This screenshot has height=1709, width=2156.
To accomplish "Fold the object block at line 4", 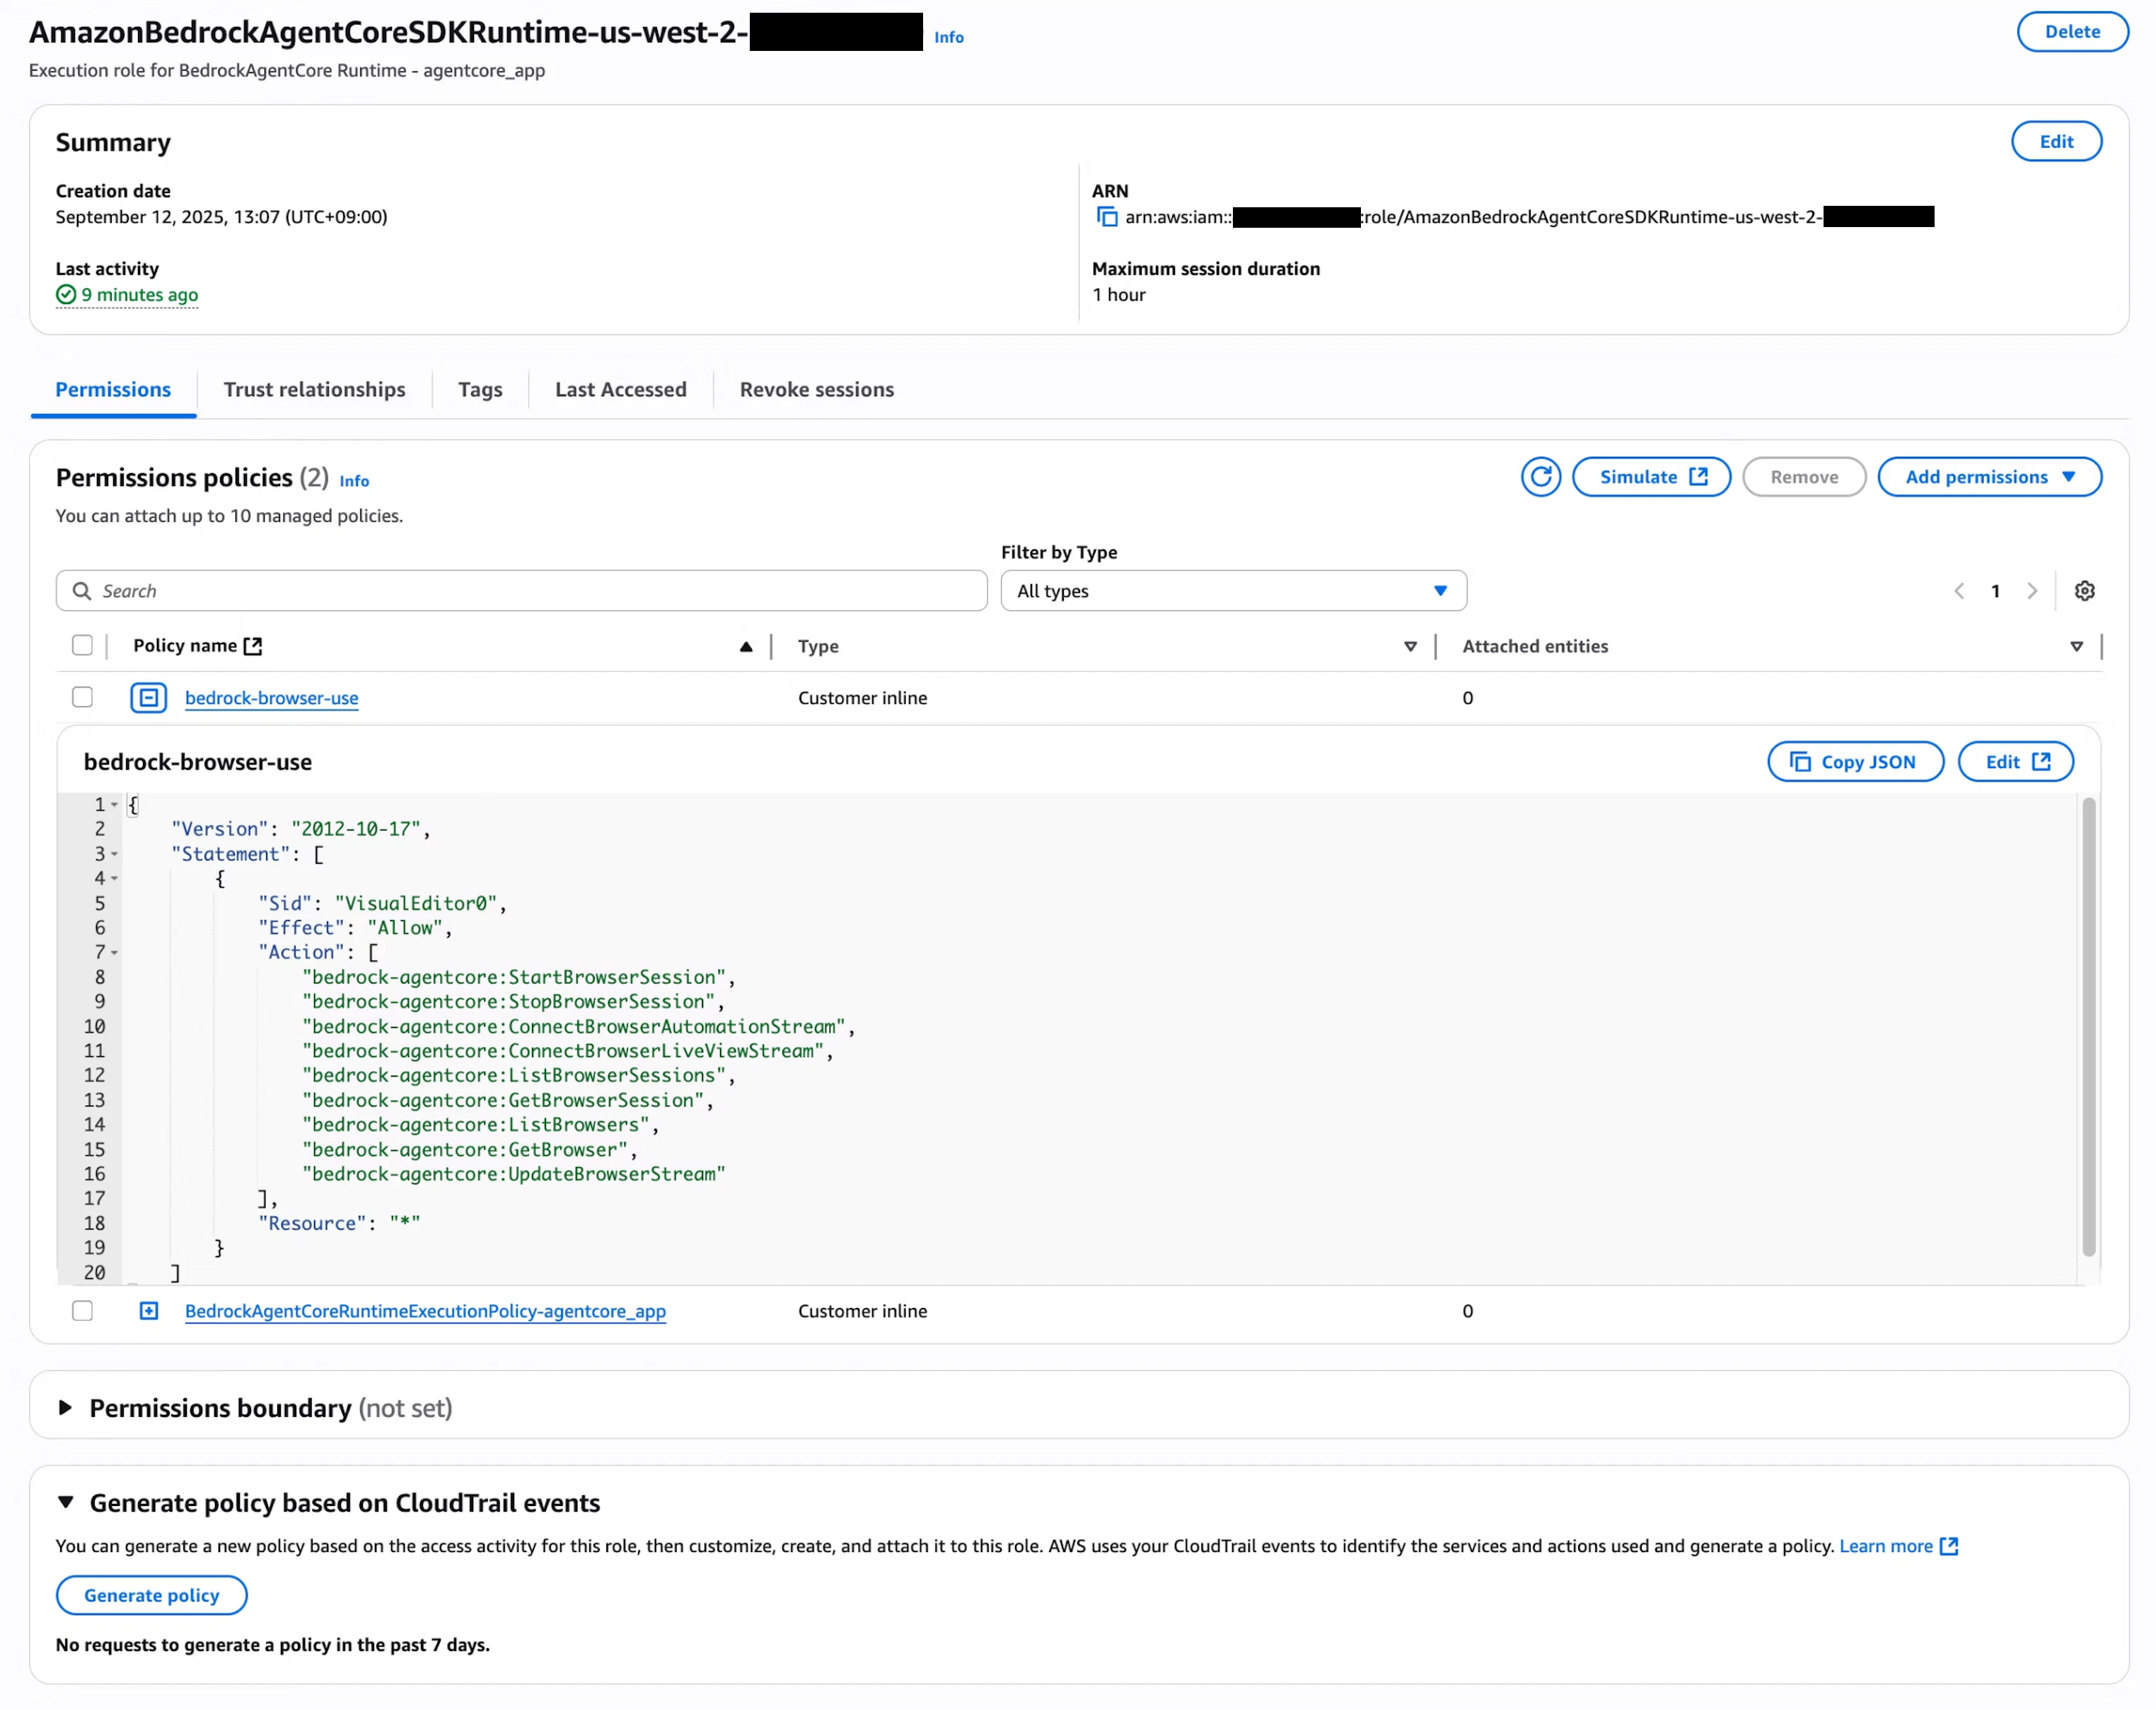I will pyautogui.click(x=114, y=879).
